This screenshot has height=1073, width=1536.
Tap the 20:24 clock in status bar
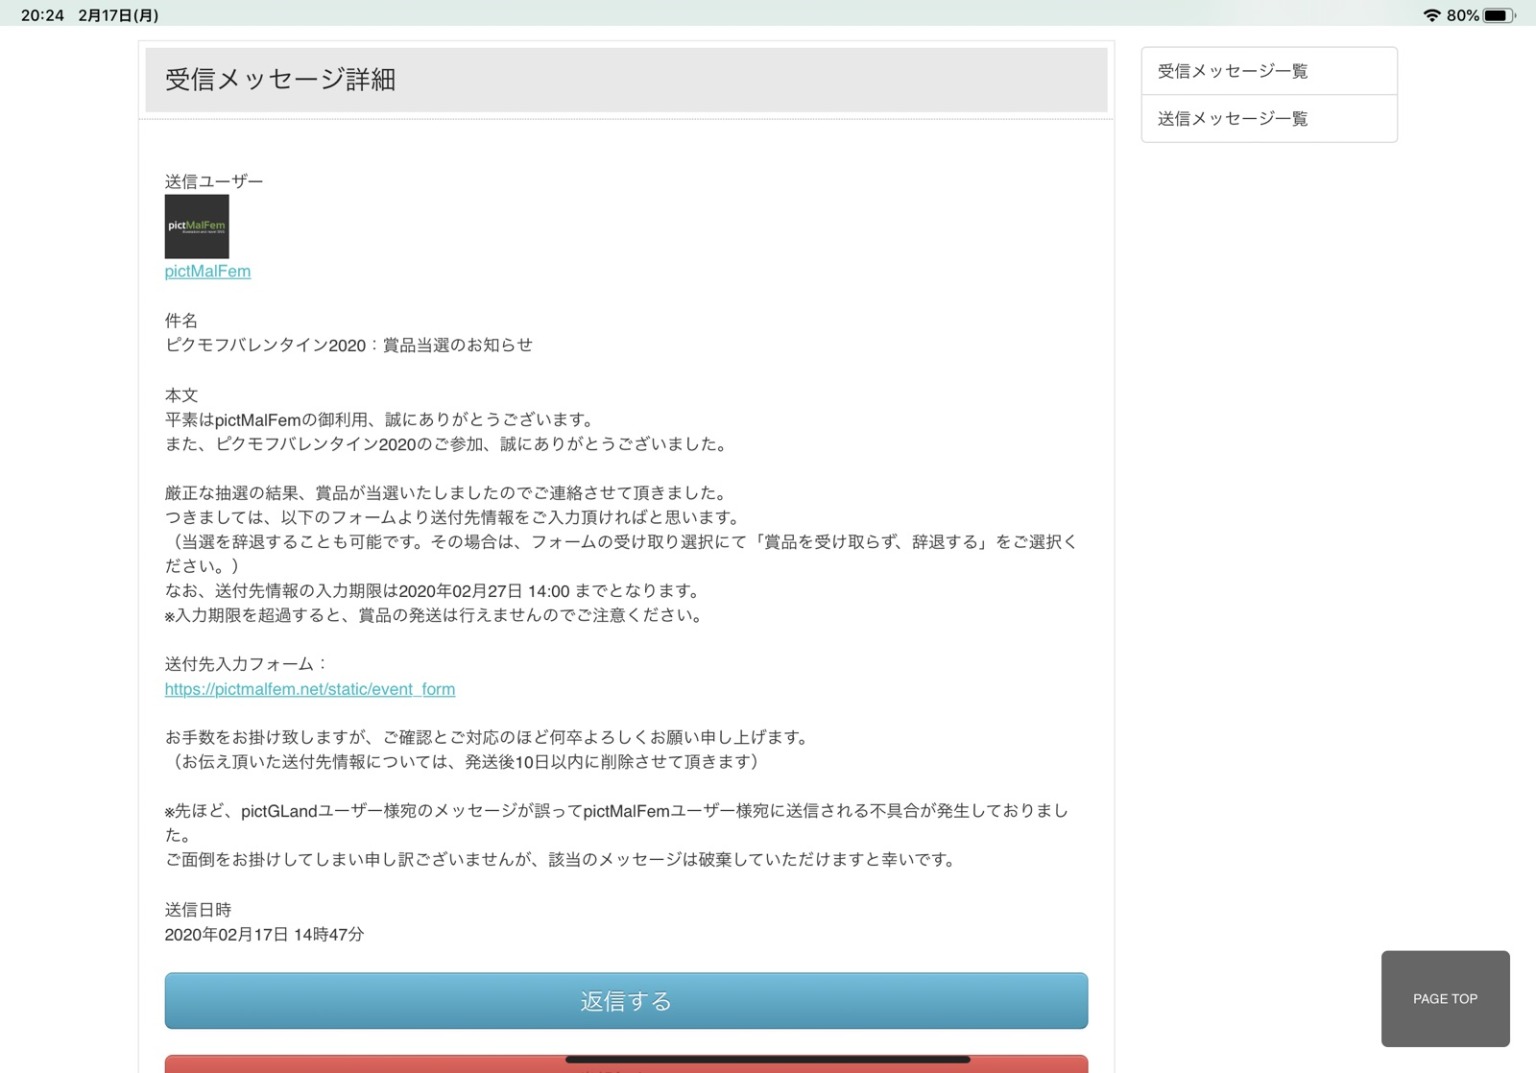click(42, 15)
